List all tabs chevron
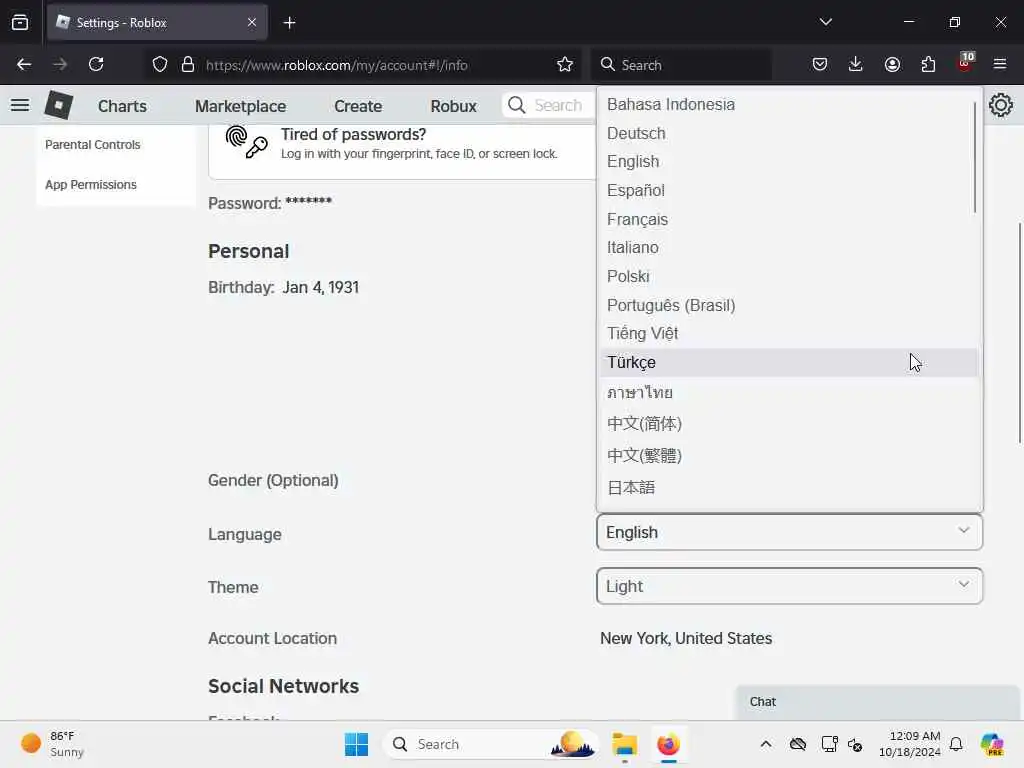The height and width of the screenshot is (768, 1024). tap(825, 22)
